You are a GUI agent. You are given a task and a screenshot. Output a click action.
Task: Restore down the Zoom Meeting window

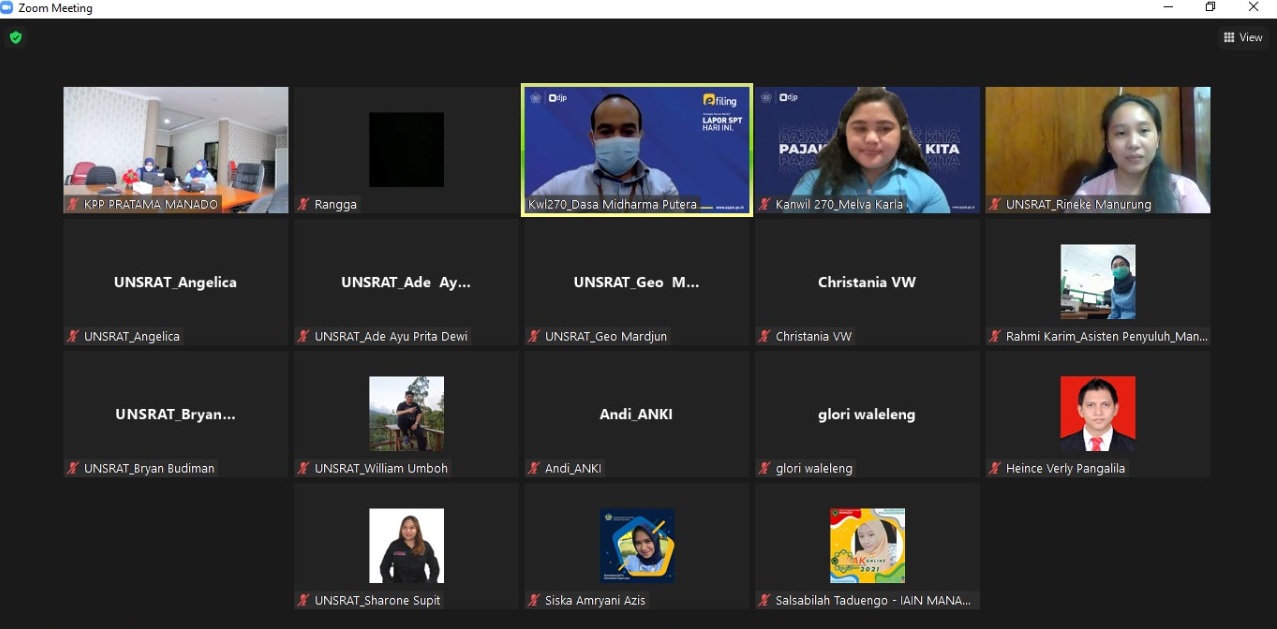coord(1210,8)
